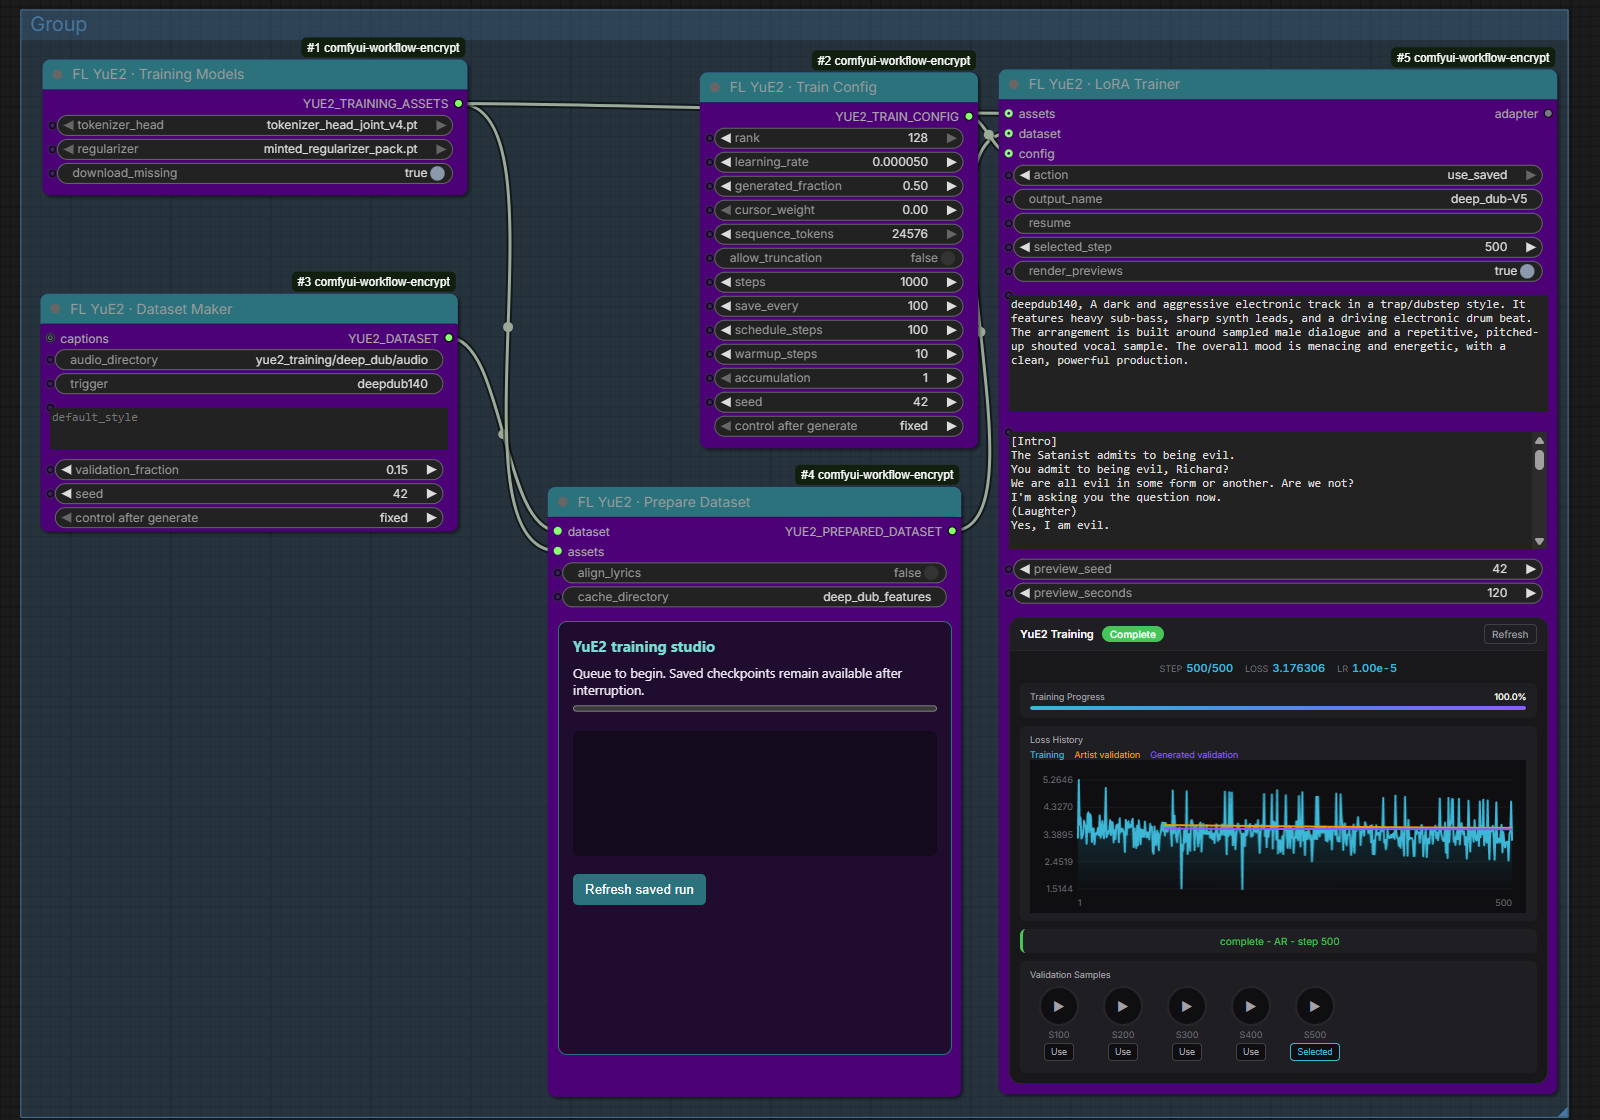The height and width of the screenshot is (1120, 1600).
Task: Collapse the Prepare Dataset node via its dot
Action: point(563,503)
